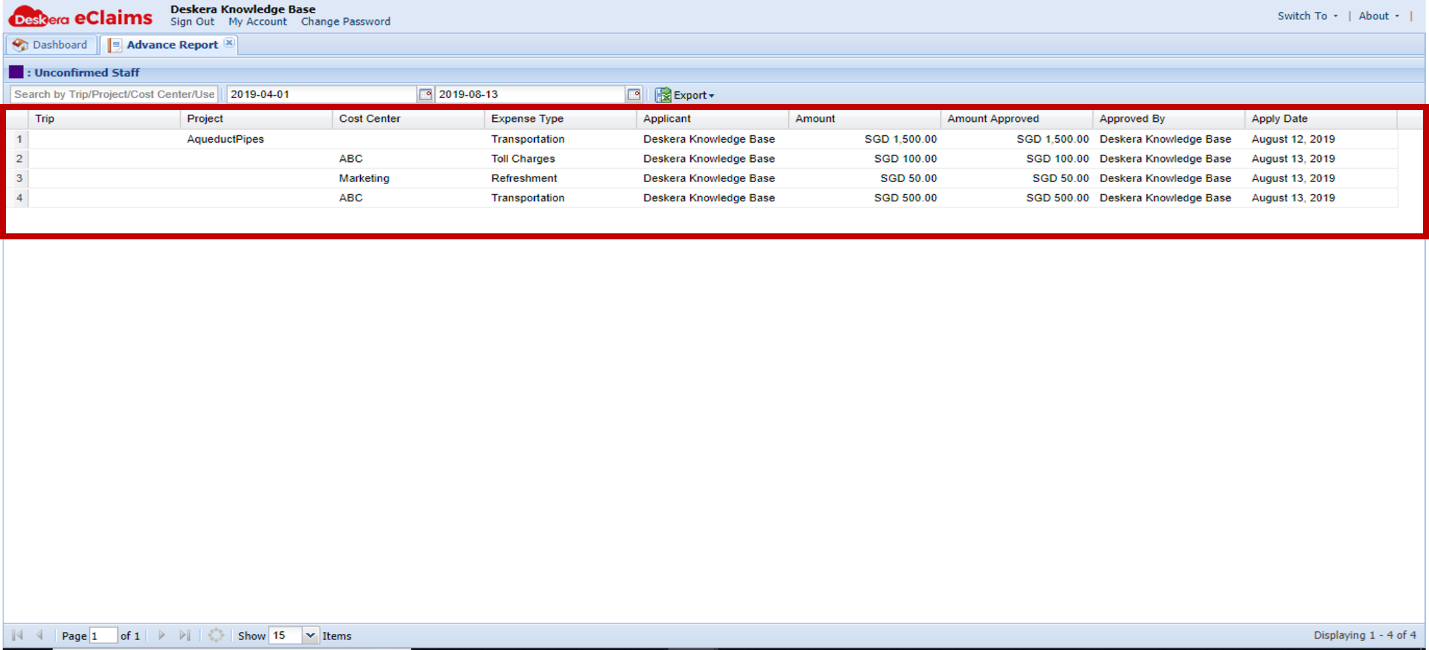The width and height of the screenshot is (1429, 650).
Task: Refresh the grid using paging refresh icon
Action: coord(216,635)
